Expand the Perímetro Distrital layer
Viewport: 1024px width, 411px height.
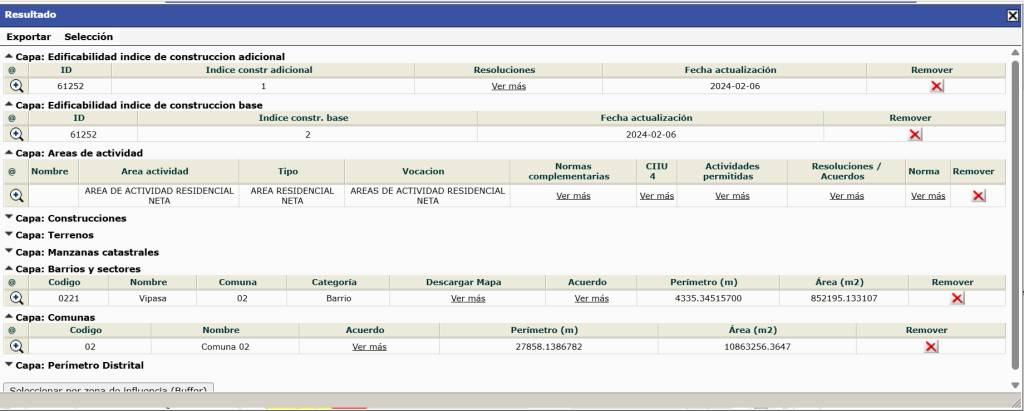coord(9,365)
